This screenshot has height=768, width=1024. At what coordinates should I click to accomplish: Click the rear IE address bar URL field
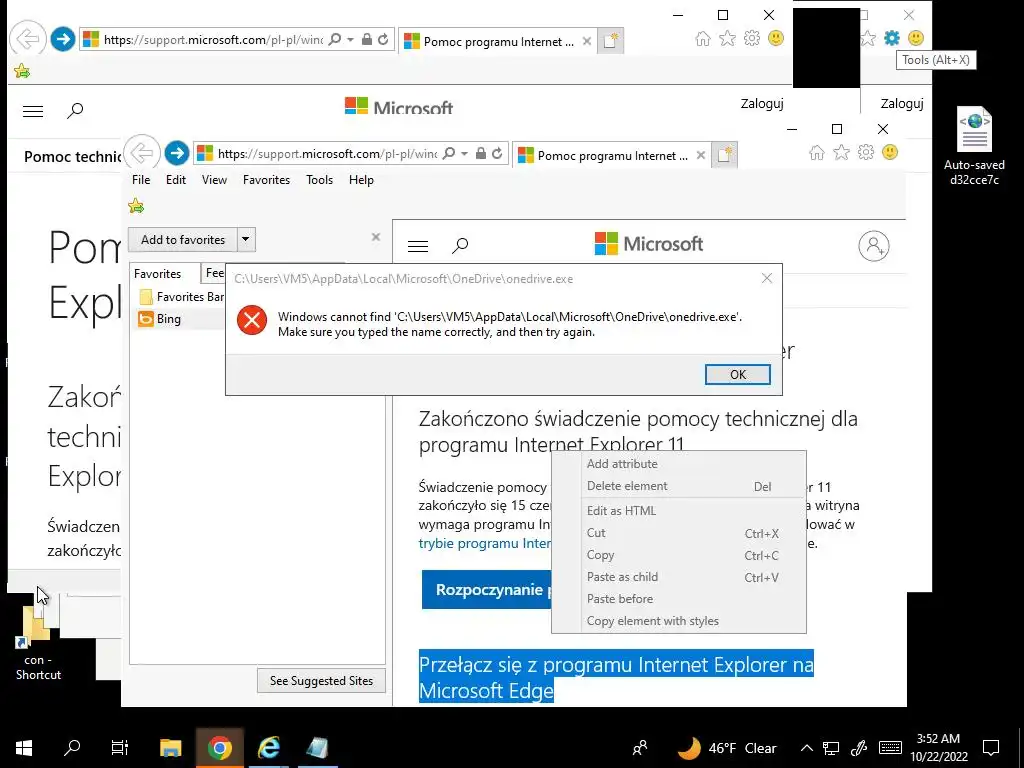tap(213, 40)
